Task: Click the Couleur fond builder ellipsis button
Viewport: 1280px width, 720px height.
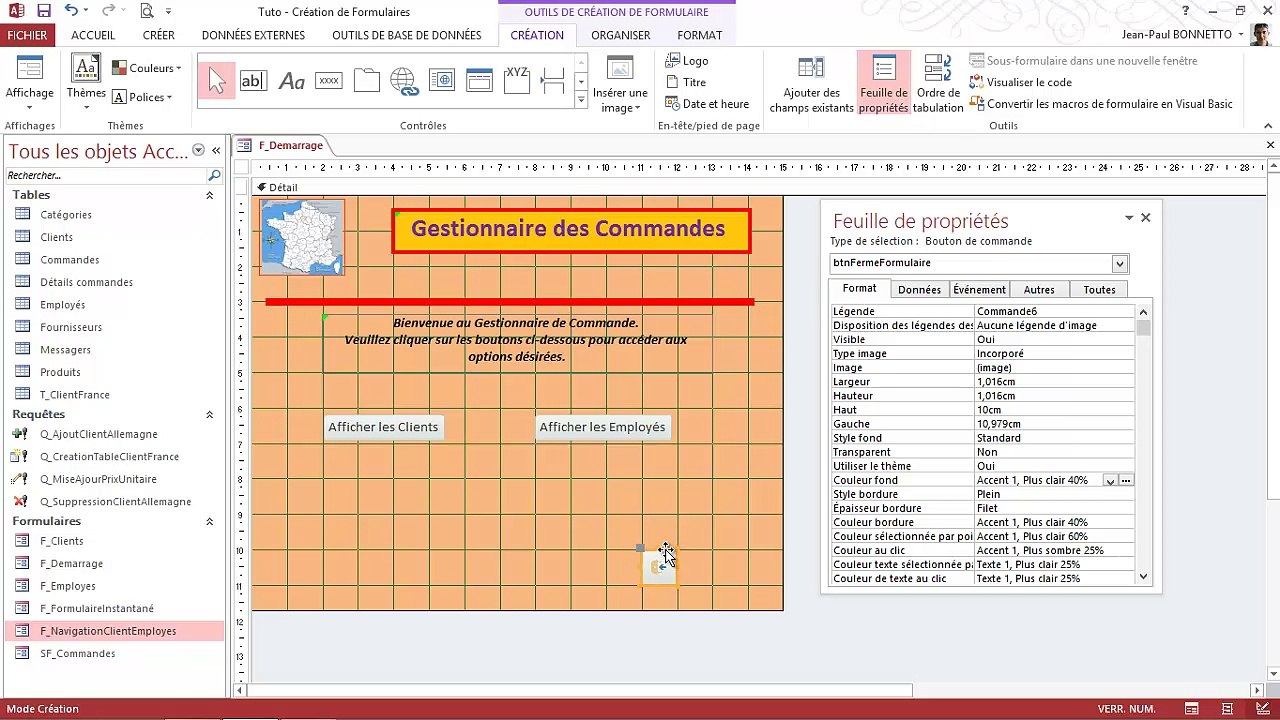Action: [1126, 481]
